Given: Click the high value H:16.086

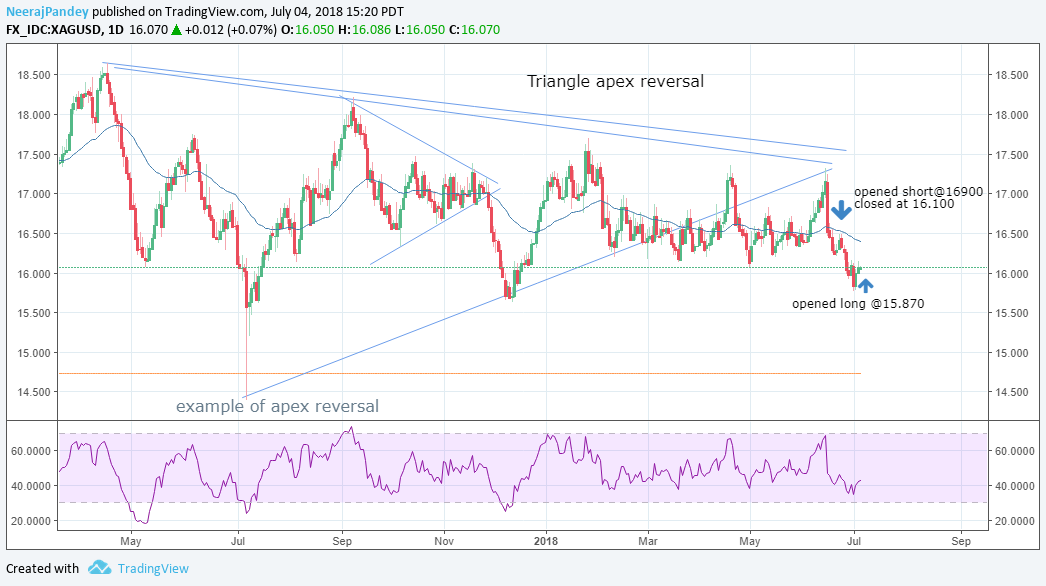Looking at the screenshot, I should pyautogui.click(x=364, y=29).
